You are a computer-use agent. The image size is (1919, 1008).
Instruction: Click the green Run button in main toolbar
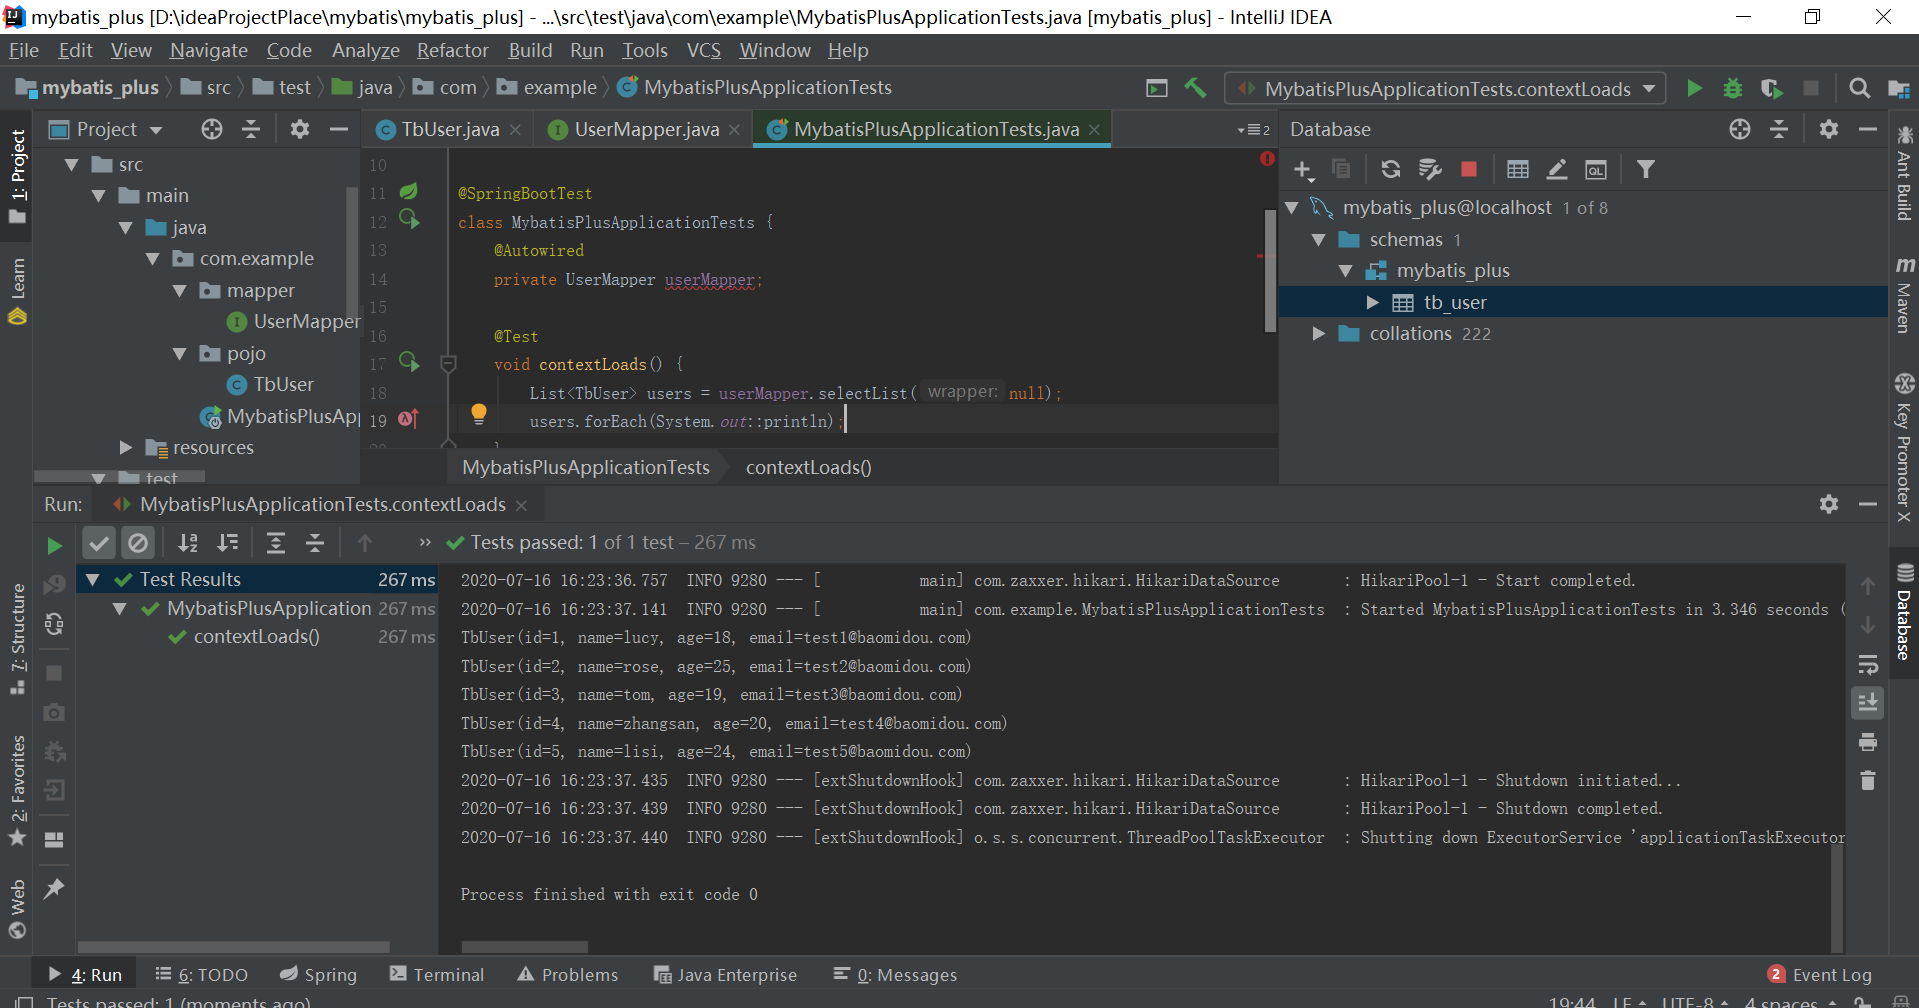coord(1694,88)
